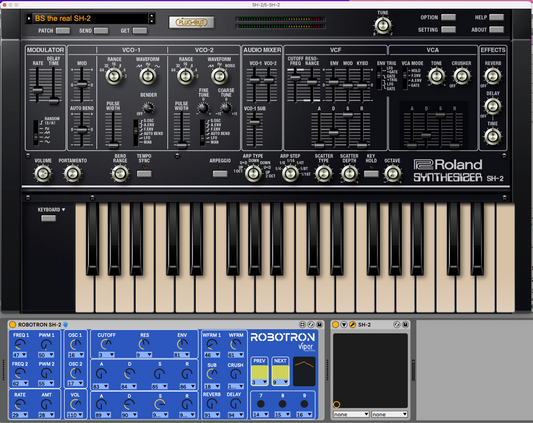
Task: Click the TIME knob in EFFECTS
Action: point(493,136)
